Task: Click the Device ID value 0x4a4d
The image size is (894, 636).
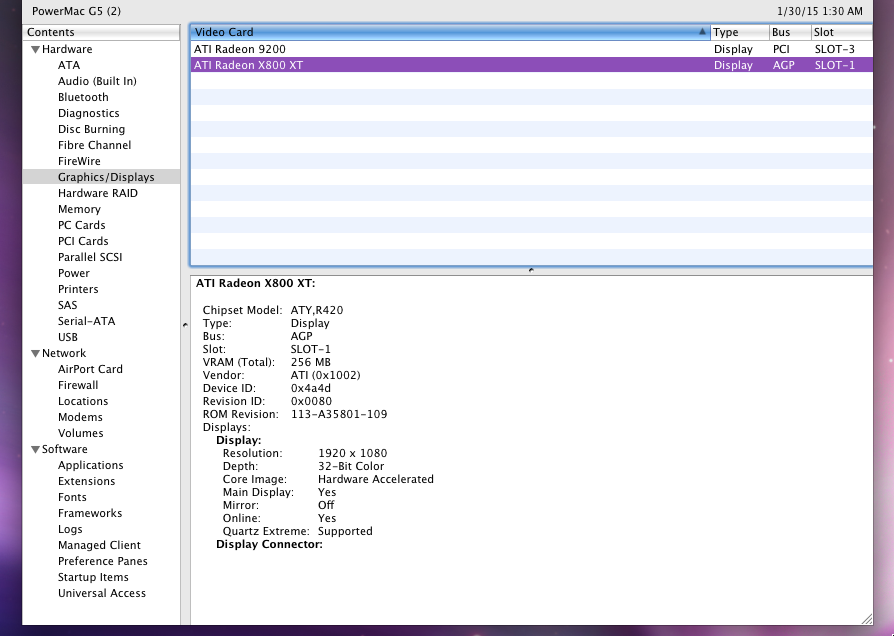Action: [311, 388]
